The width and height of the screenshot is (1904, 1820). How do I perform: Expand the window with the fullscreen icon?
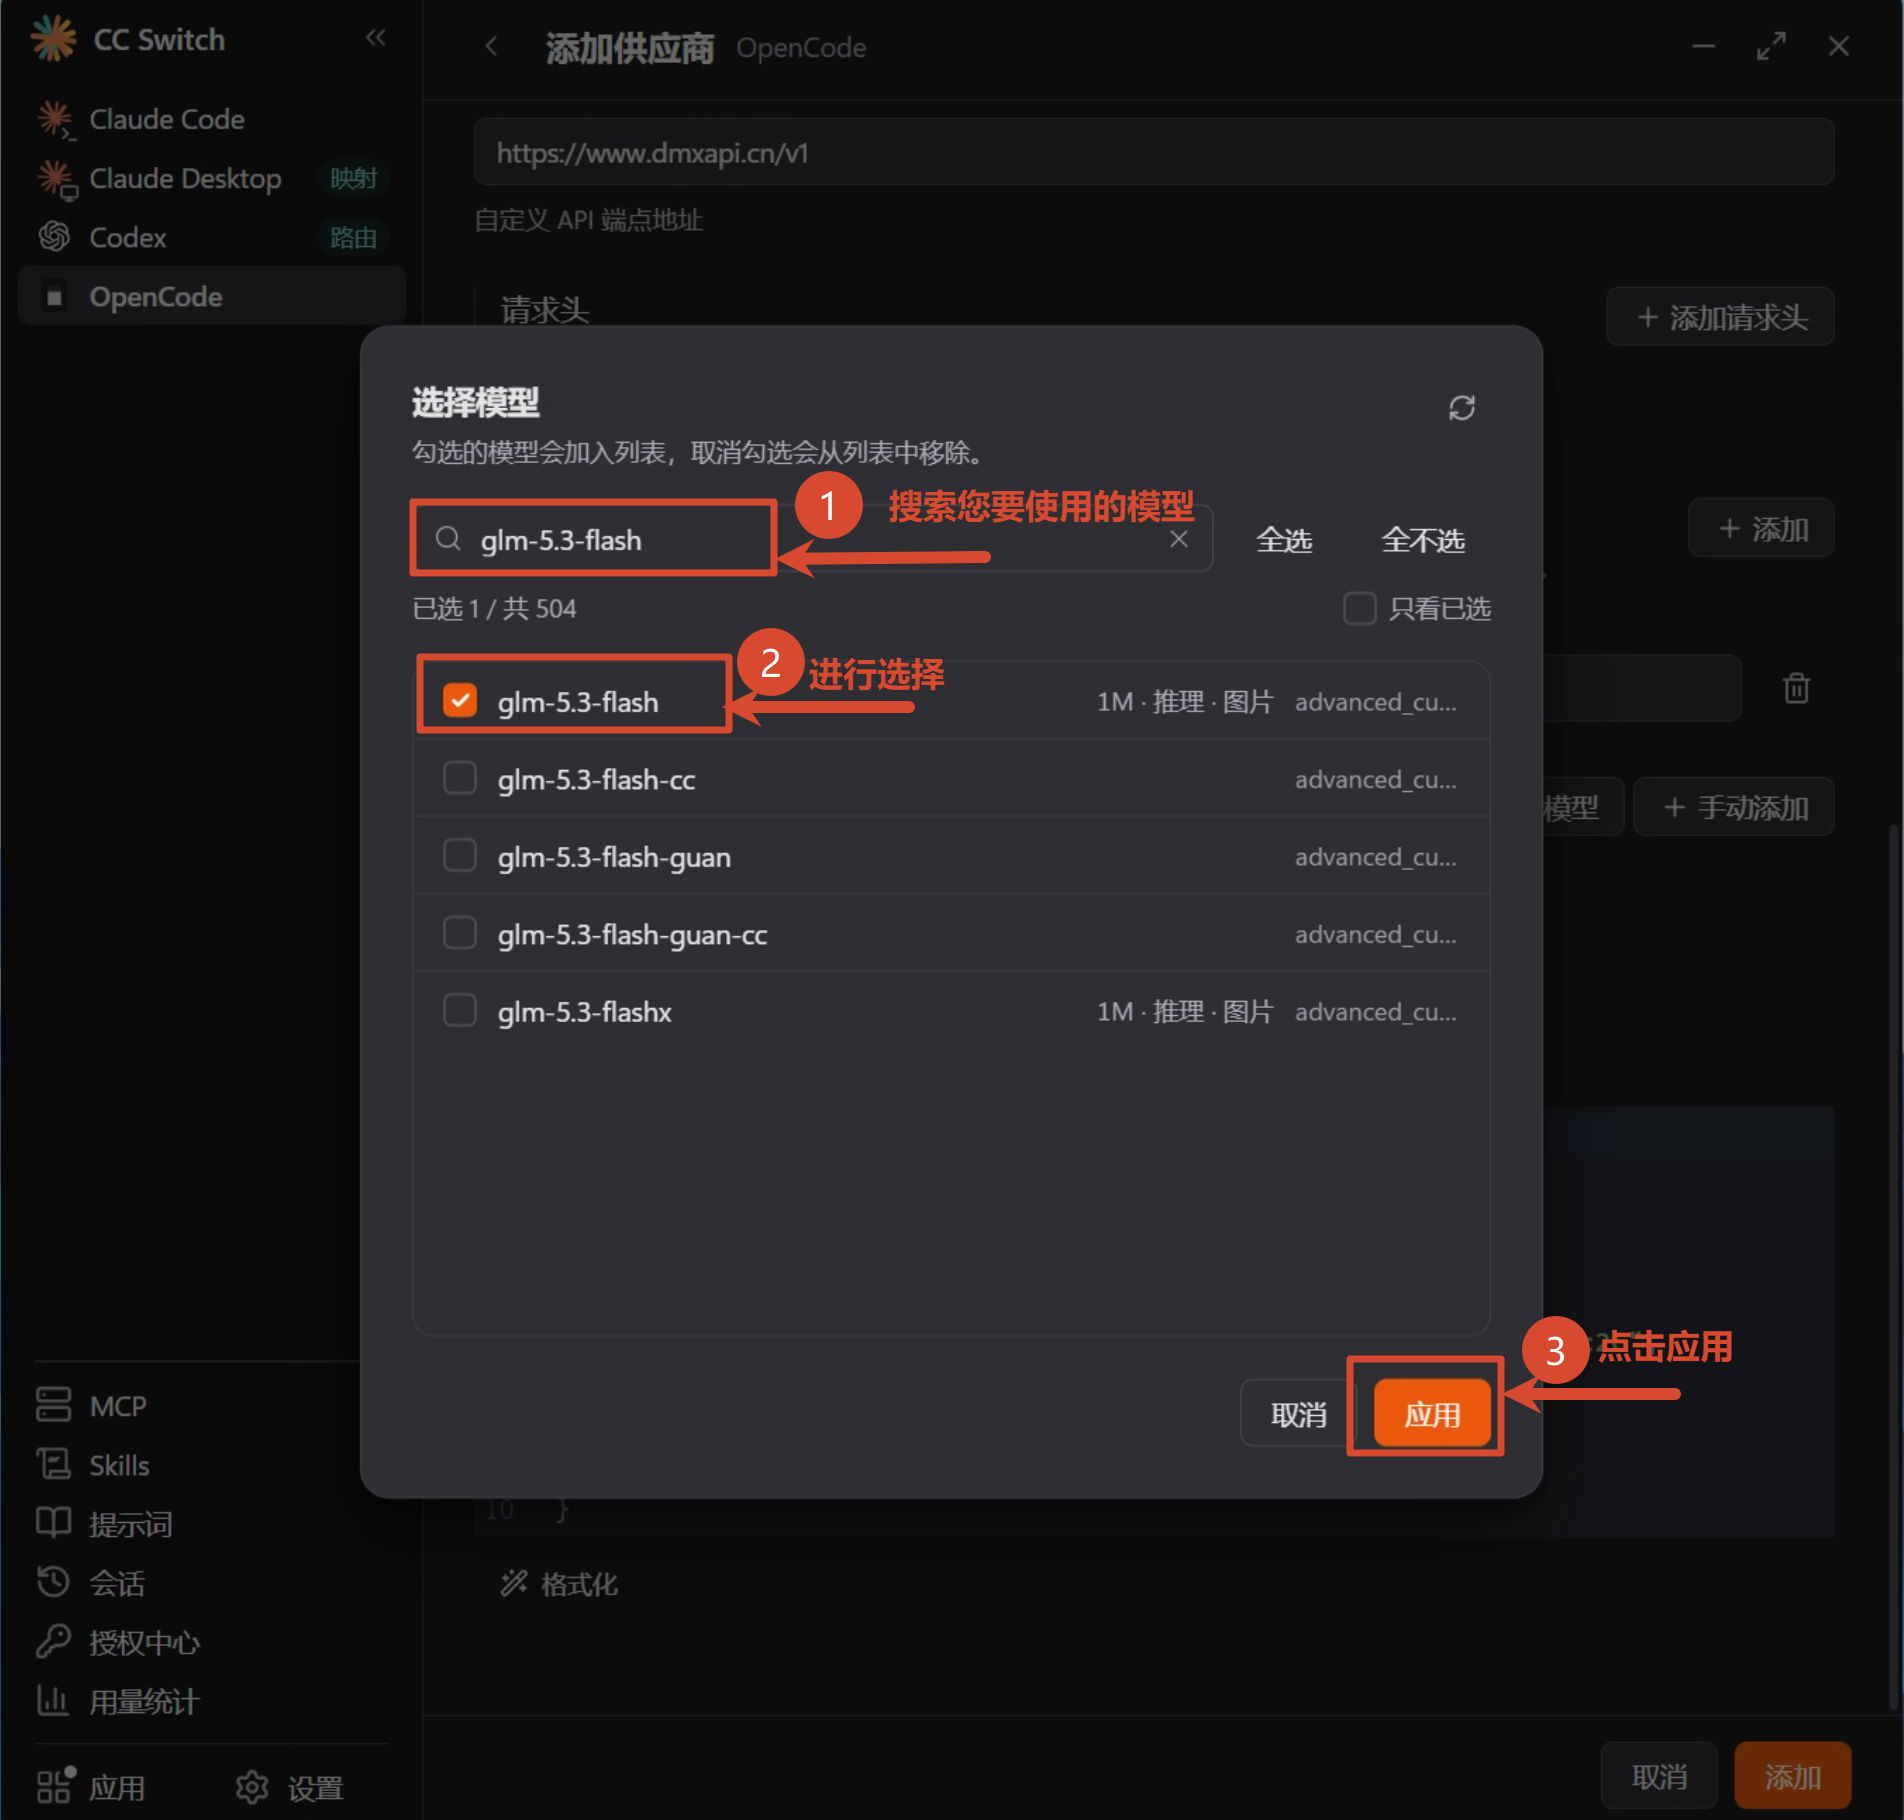(x=1771, y=46)
